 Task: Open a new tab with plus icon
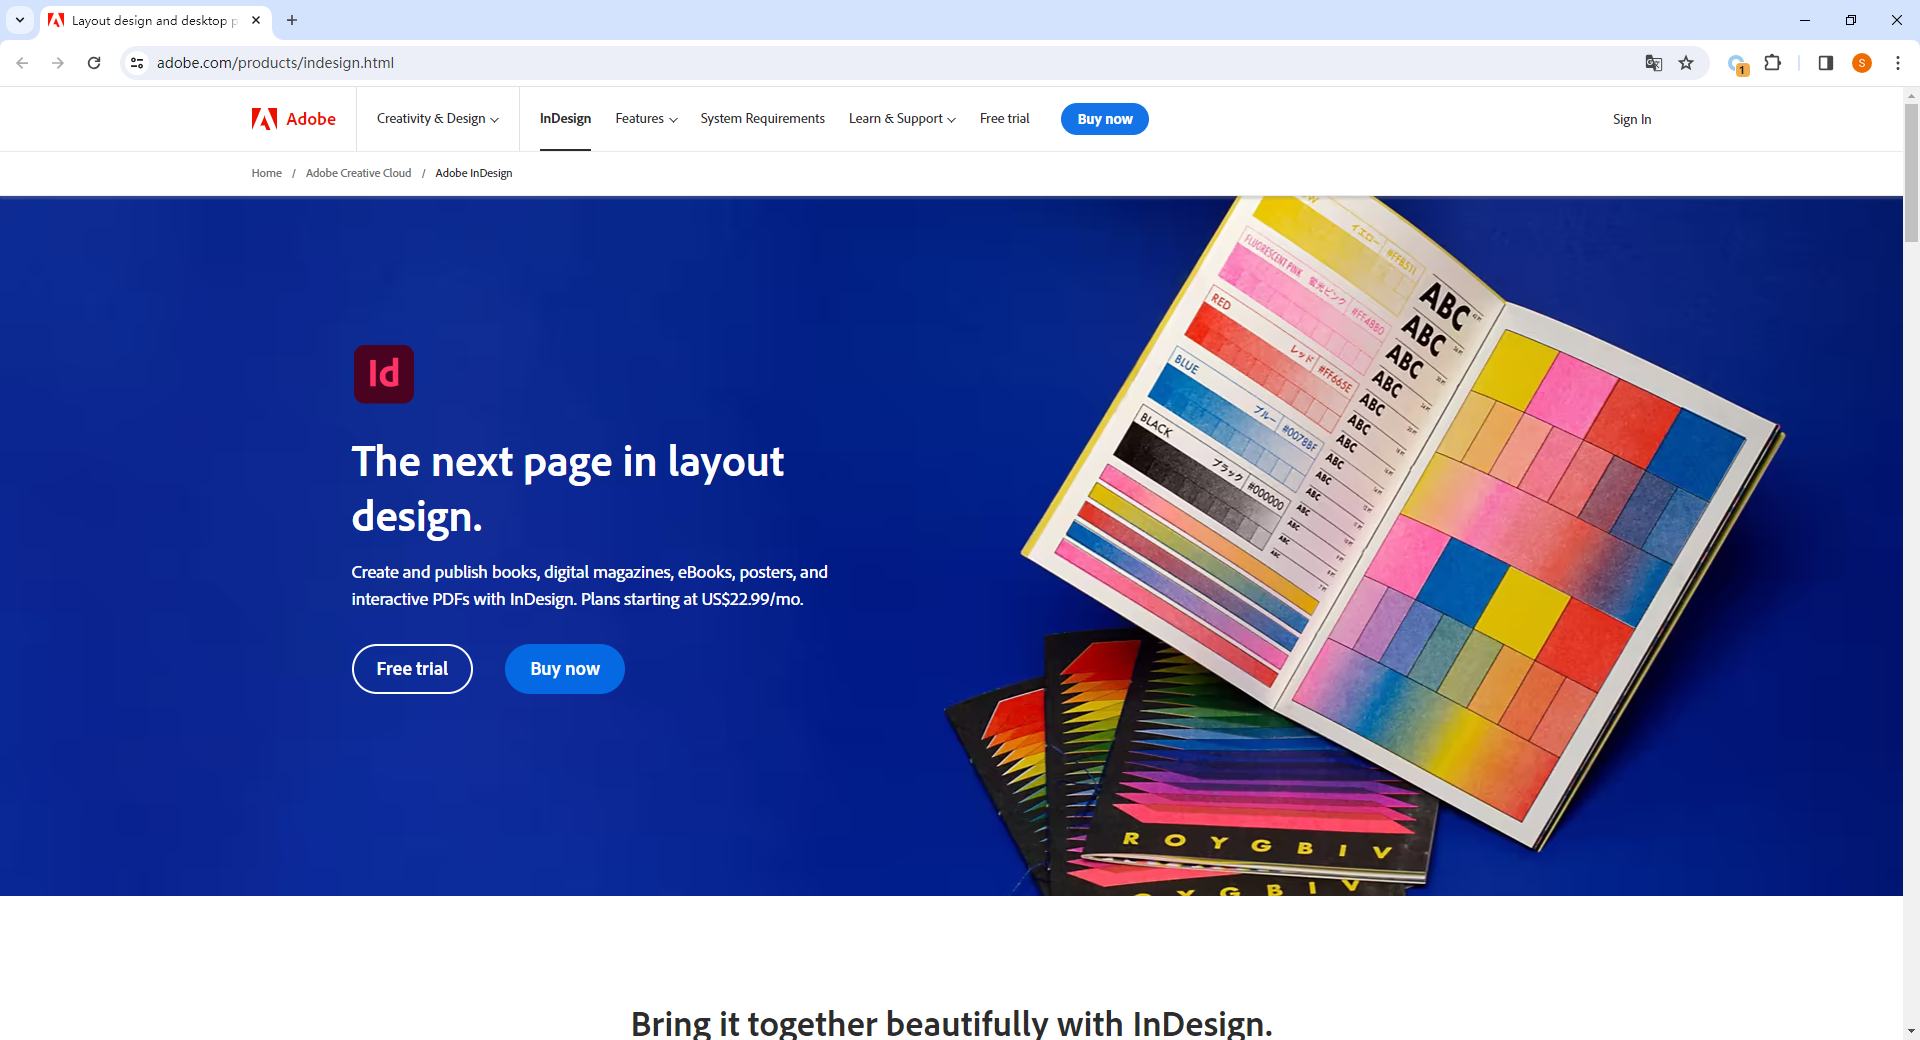point(292,20)
